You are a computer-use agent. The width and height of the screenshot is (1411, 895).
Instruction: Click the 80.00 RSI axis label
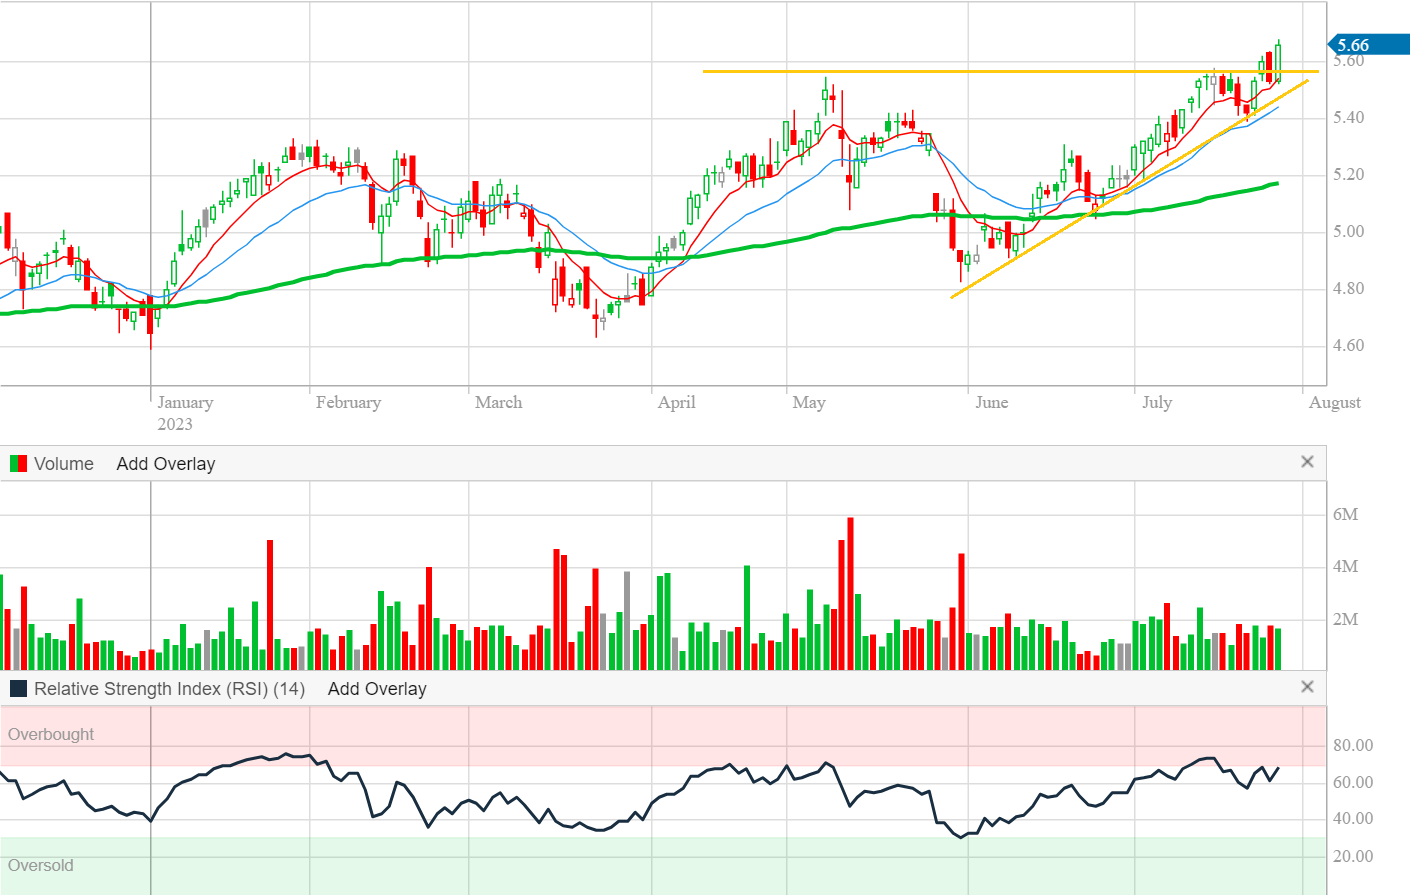[x=1352, y=746]
